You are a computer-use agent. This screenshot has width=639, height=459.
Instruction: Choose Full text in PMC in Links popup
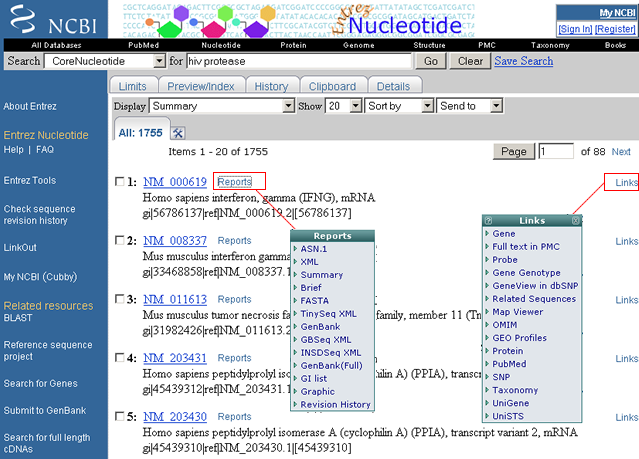pos(526,247)
